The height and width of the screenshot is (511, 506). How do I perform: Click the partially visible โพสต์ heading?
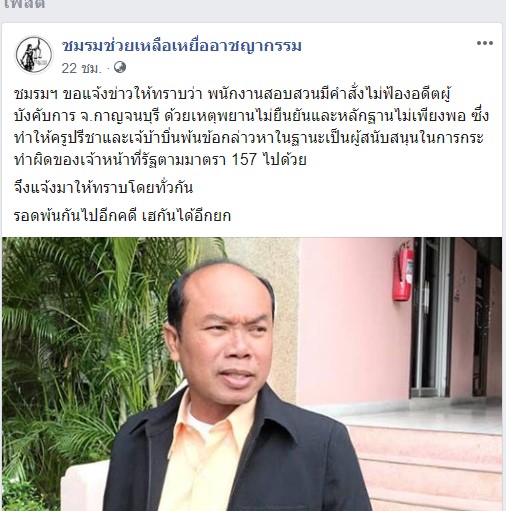tap(24, 5)
